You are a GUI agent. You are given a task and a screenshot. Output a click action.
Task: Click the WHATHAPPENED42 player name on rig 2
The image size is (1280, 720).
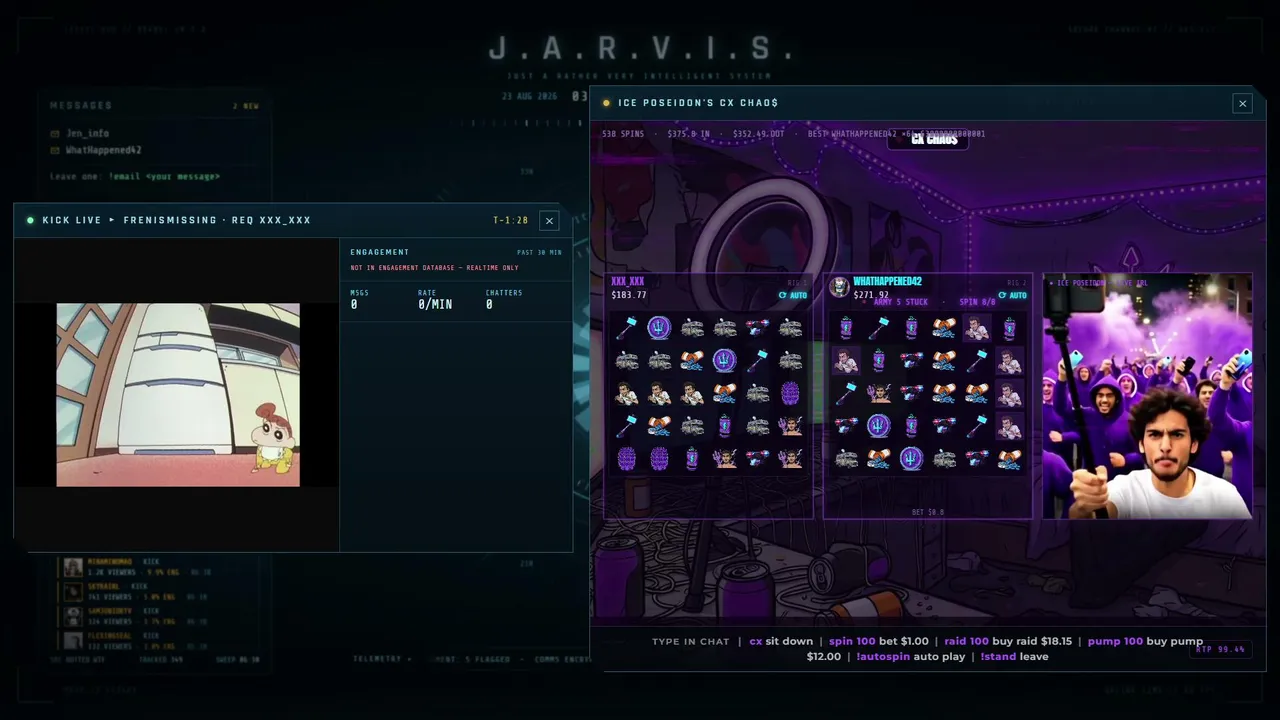pyautogui.click(x=887, y=282)
